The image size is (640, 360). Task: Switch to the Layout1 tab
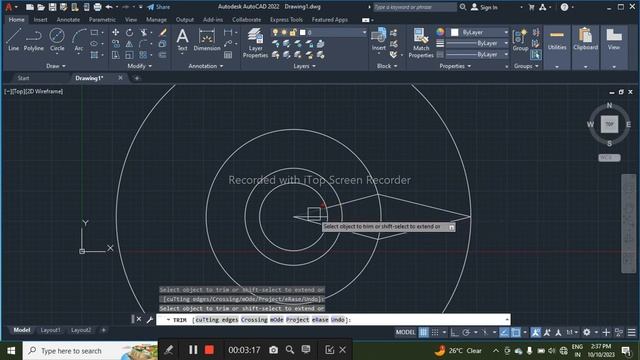pyautogui.click(x=50, y=330)
